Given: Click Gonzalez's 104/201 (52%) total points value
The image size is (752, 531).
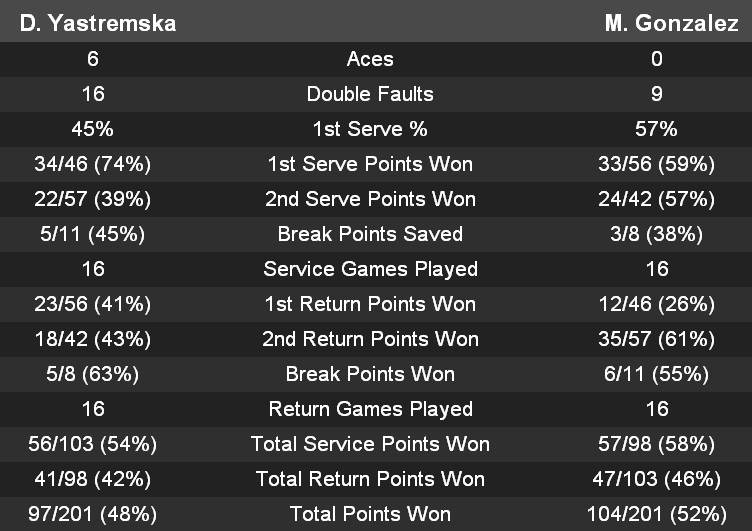Looking at the screenshot, I should tap(657, 514).
